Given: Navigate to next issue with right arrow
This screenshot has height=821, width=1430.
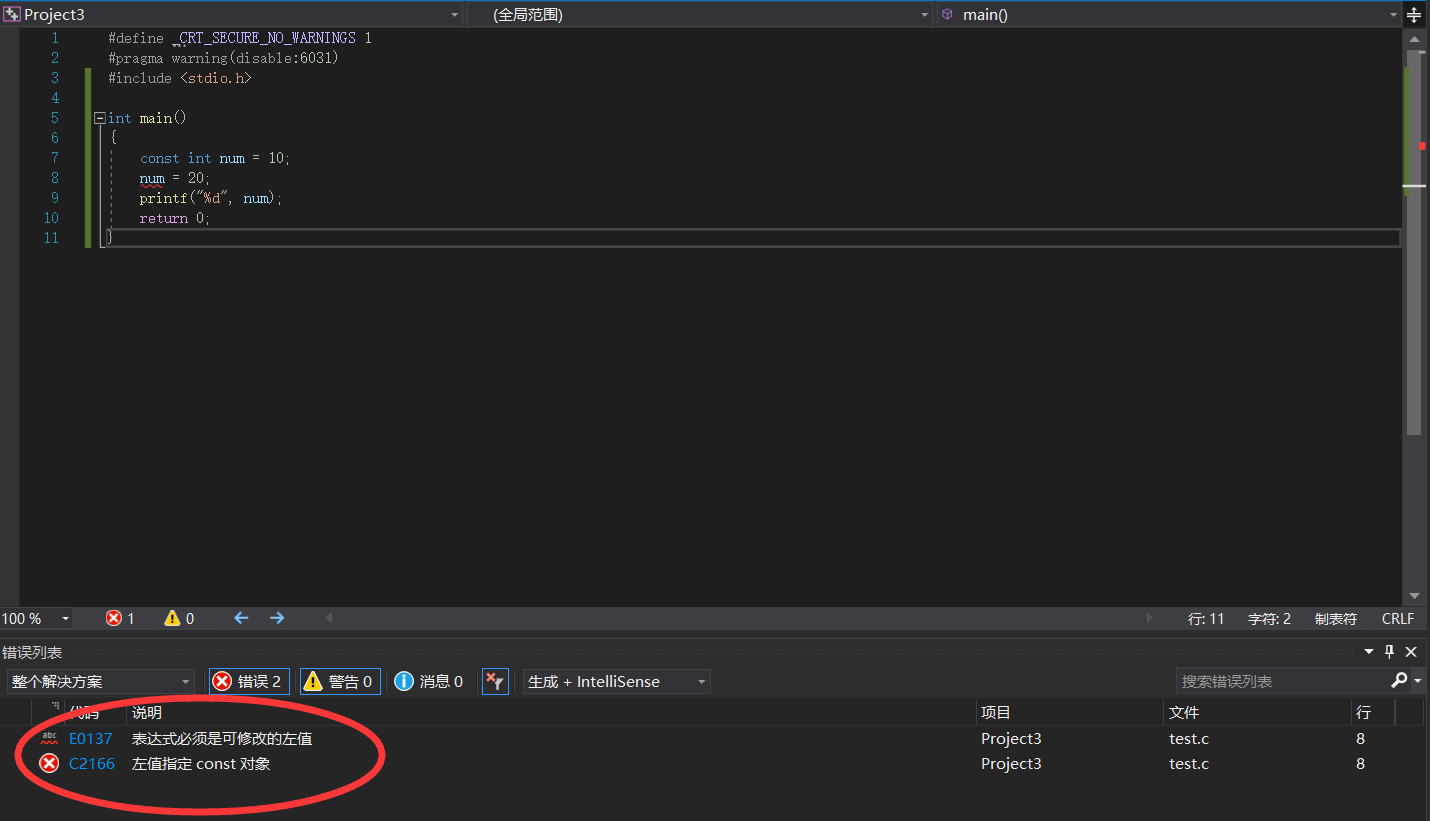Looking at the screenshot, I should pos(277,618).
